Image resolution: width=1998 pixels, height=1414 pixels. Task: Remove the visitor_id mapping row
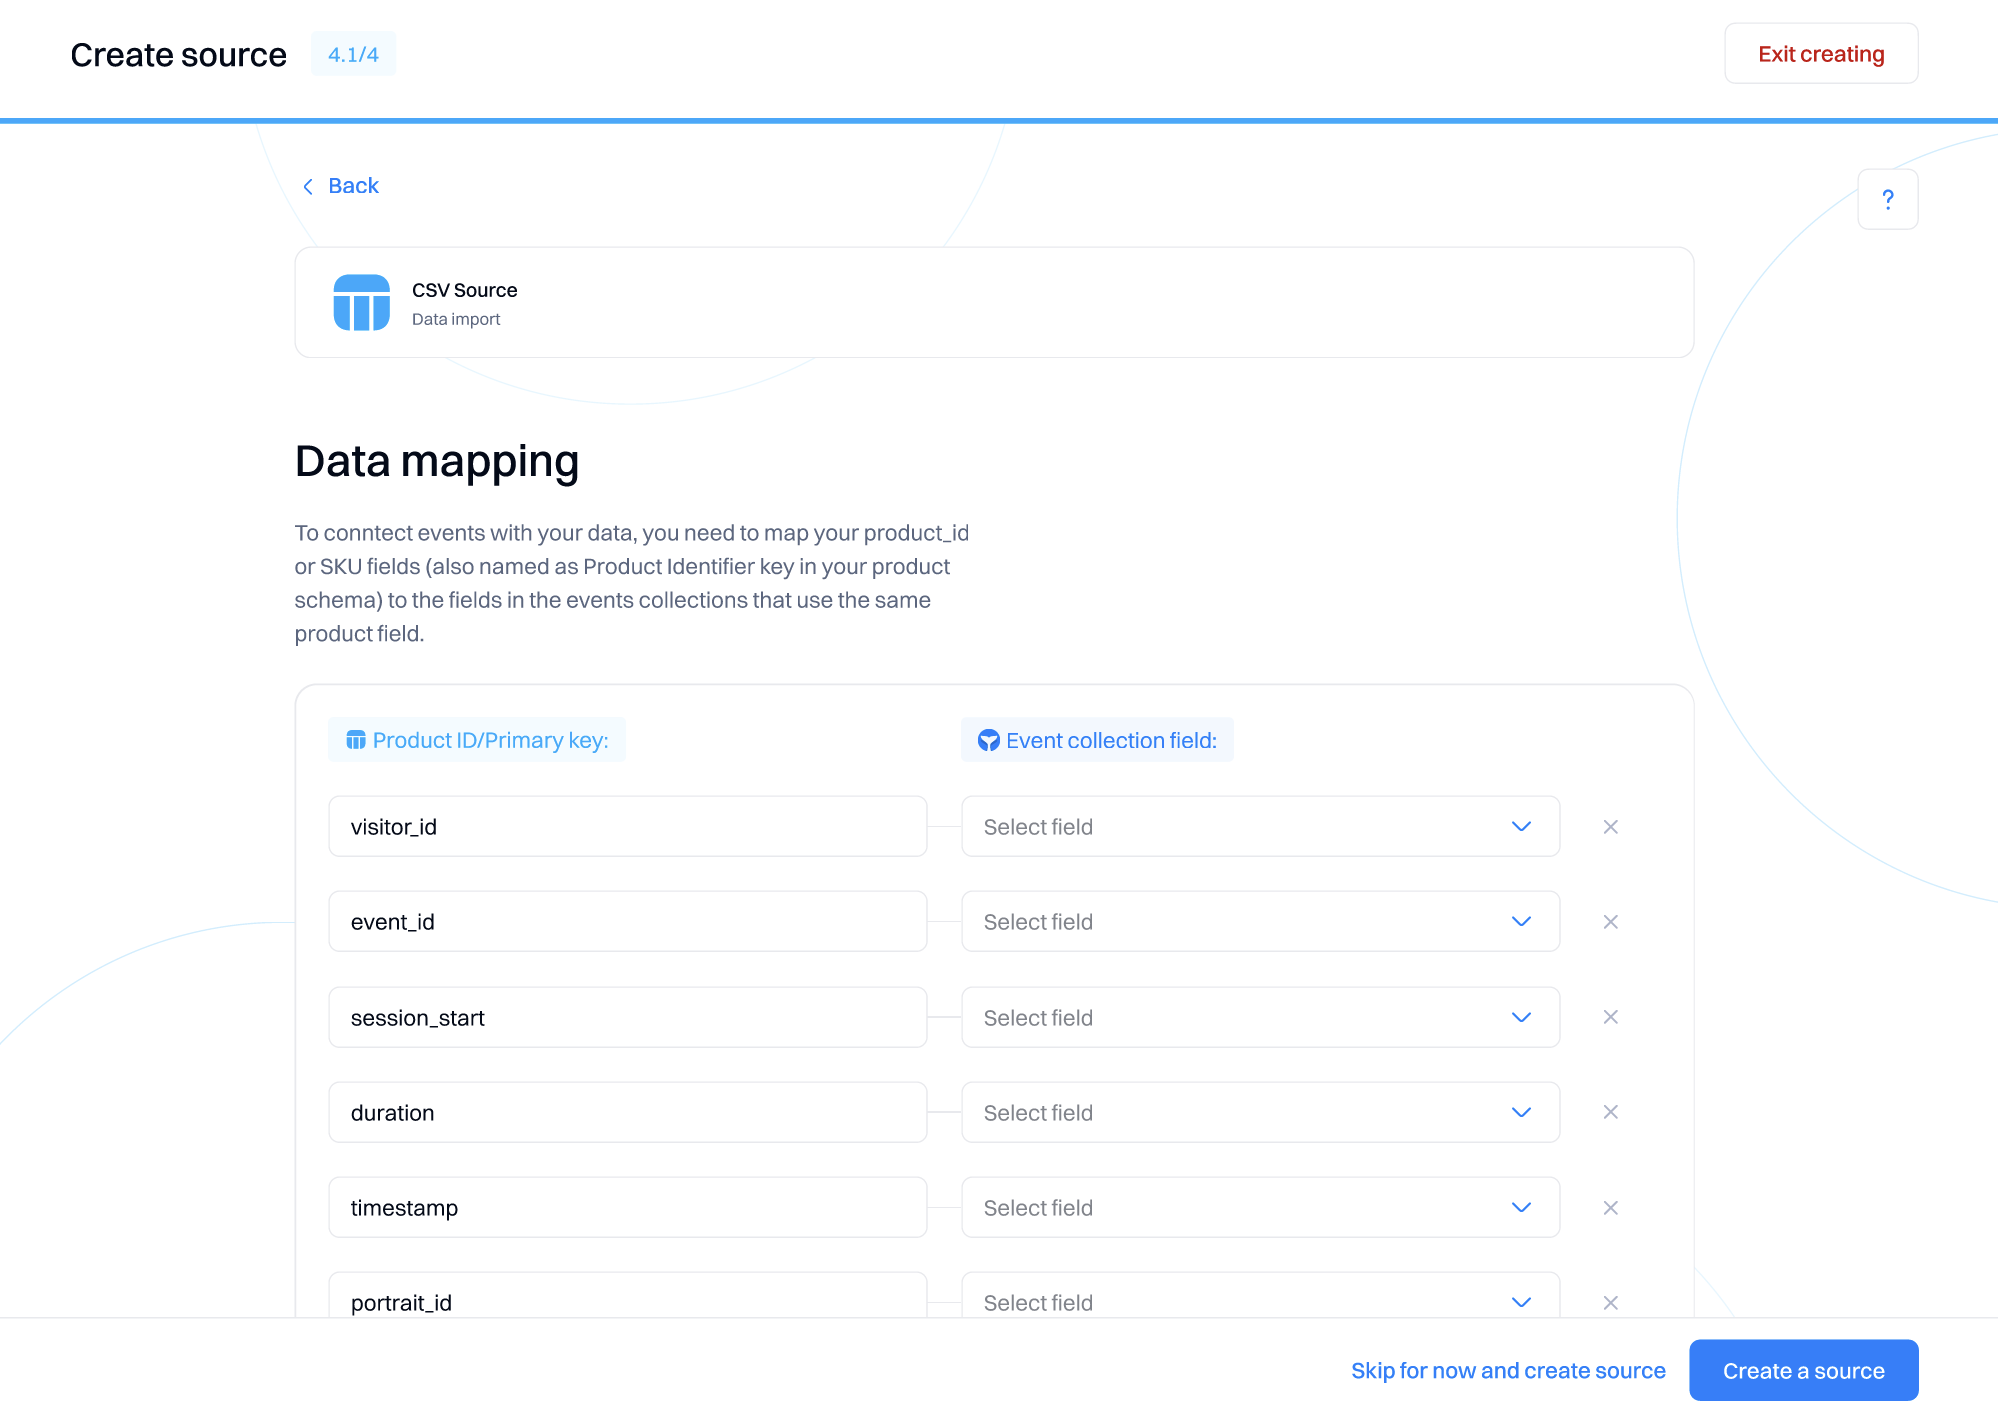(x=1610, y=827)
